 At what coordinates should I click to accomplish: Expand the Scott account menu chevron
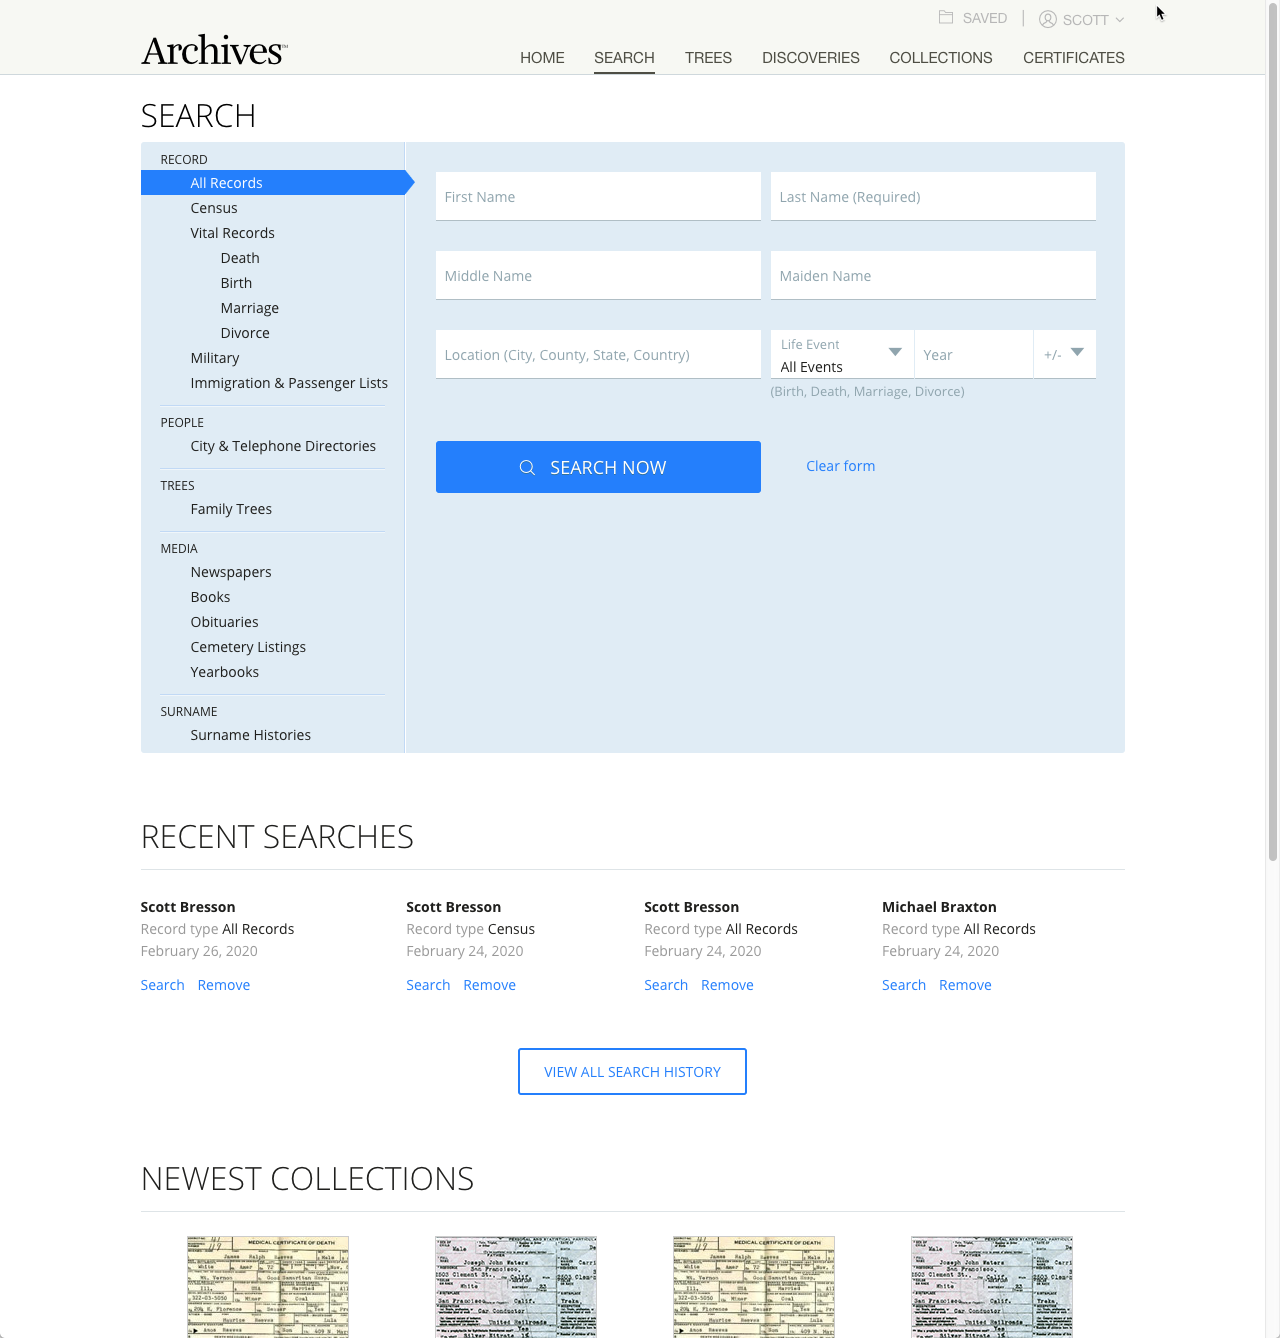[1120, 20]
